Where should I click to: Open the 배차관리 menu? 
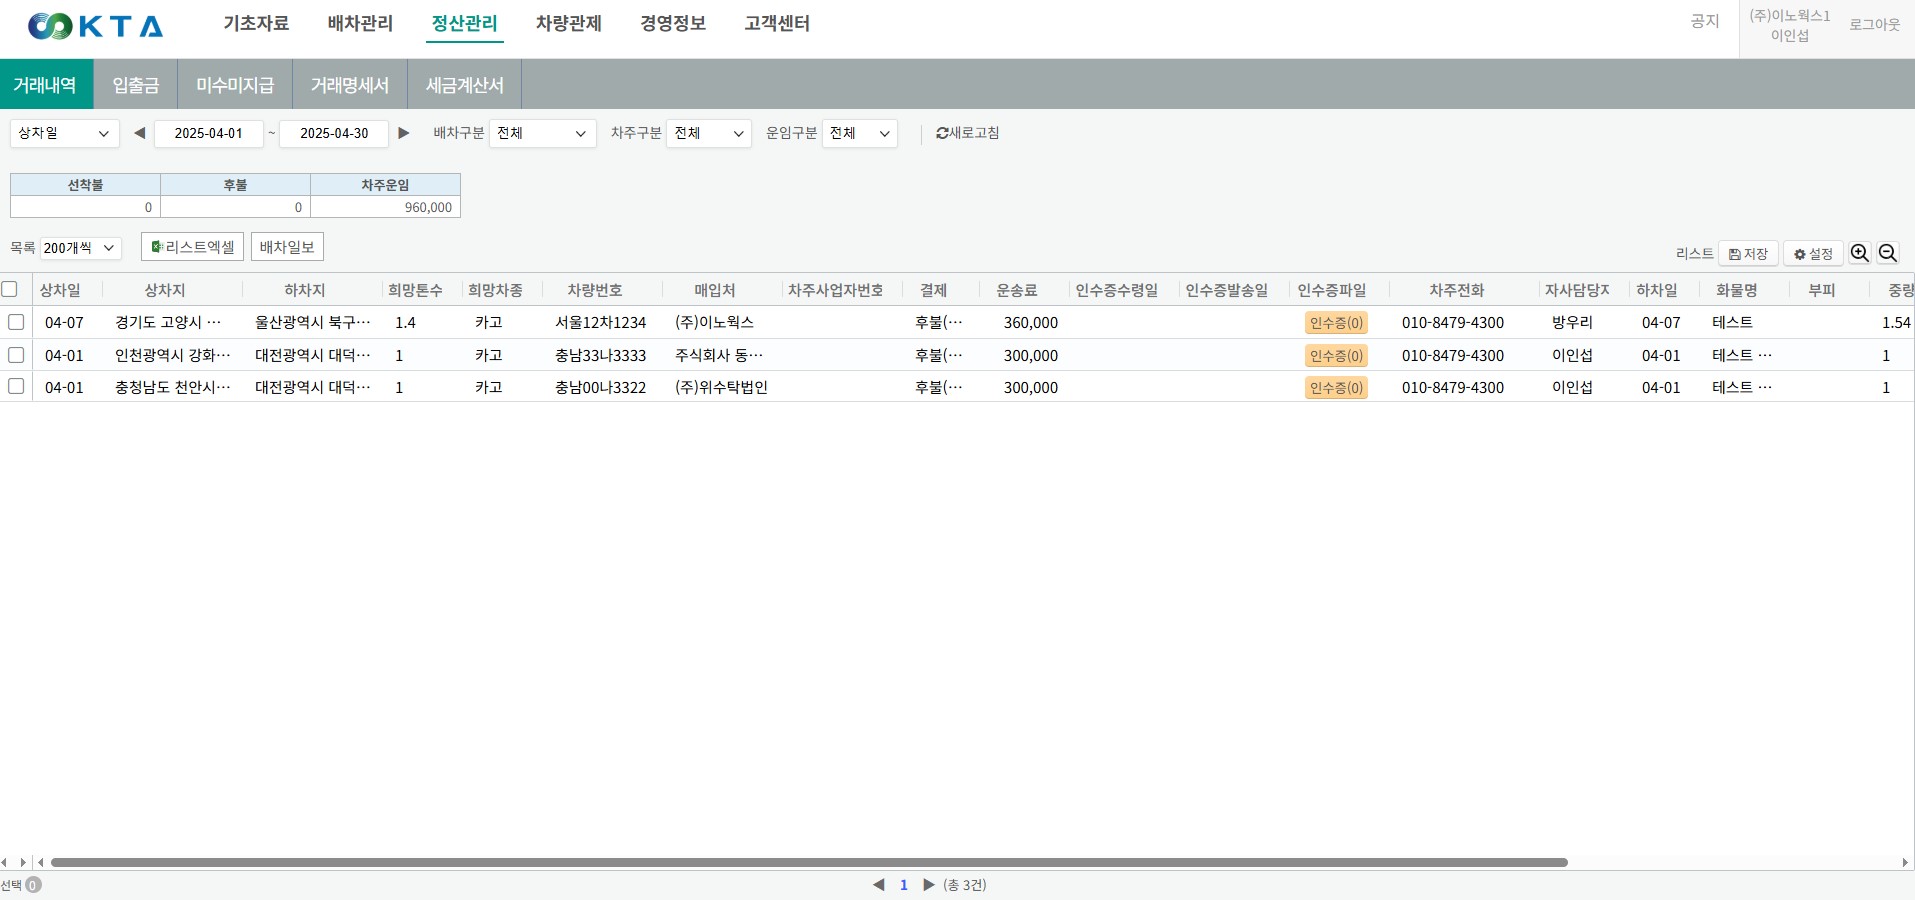[x=360, y=23]
